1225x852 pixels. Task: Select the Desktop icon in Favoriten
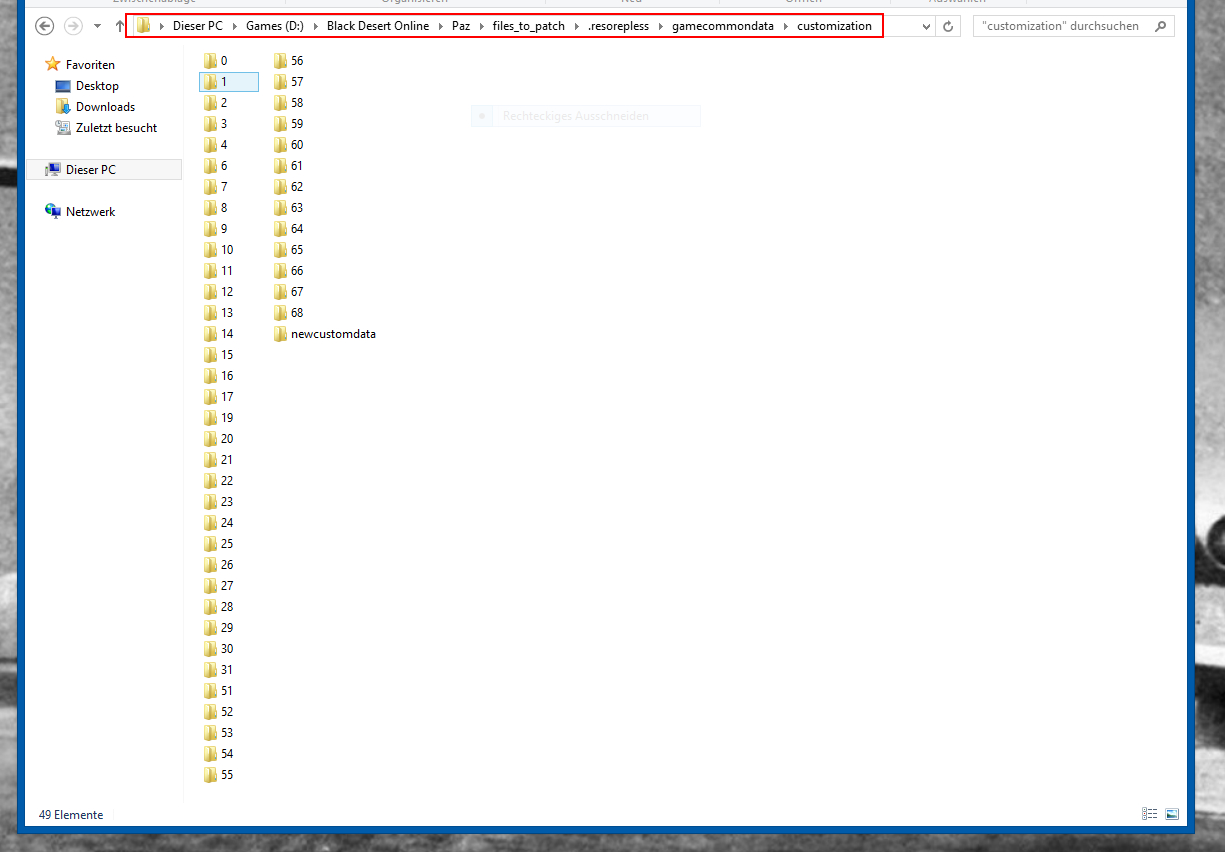point(63,86)
